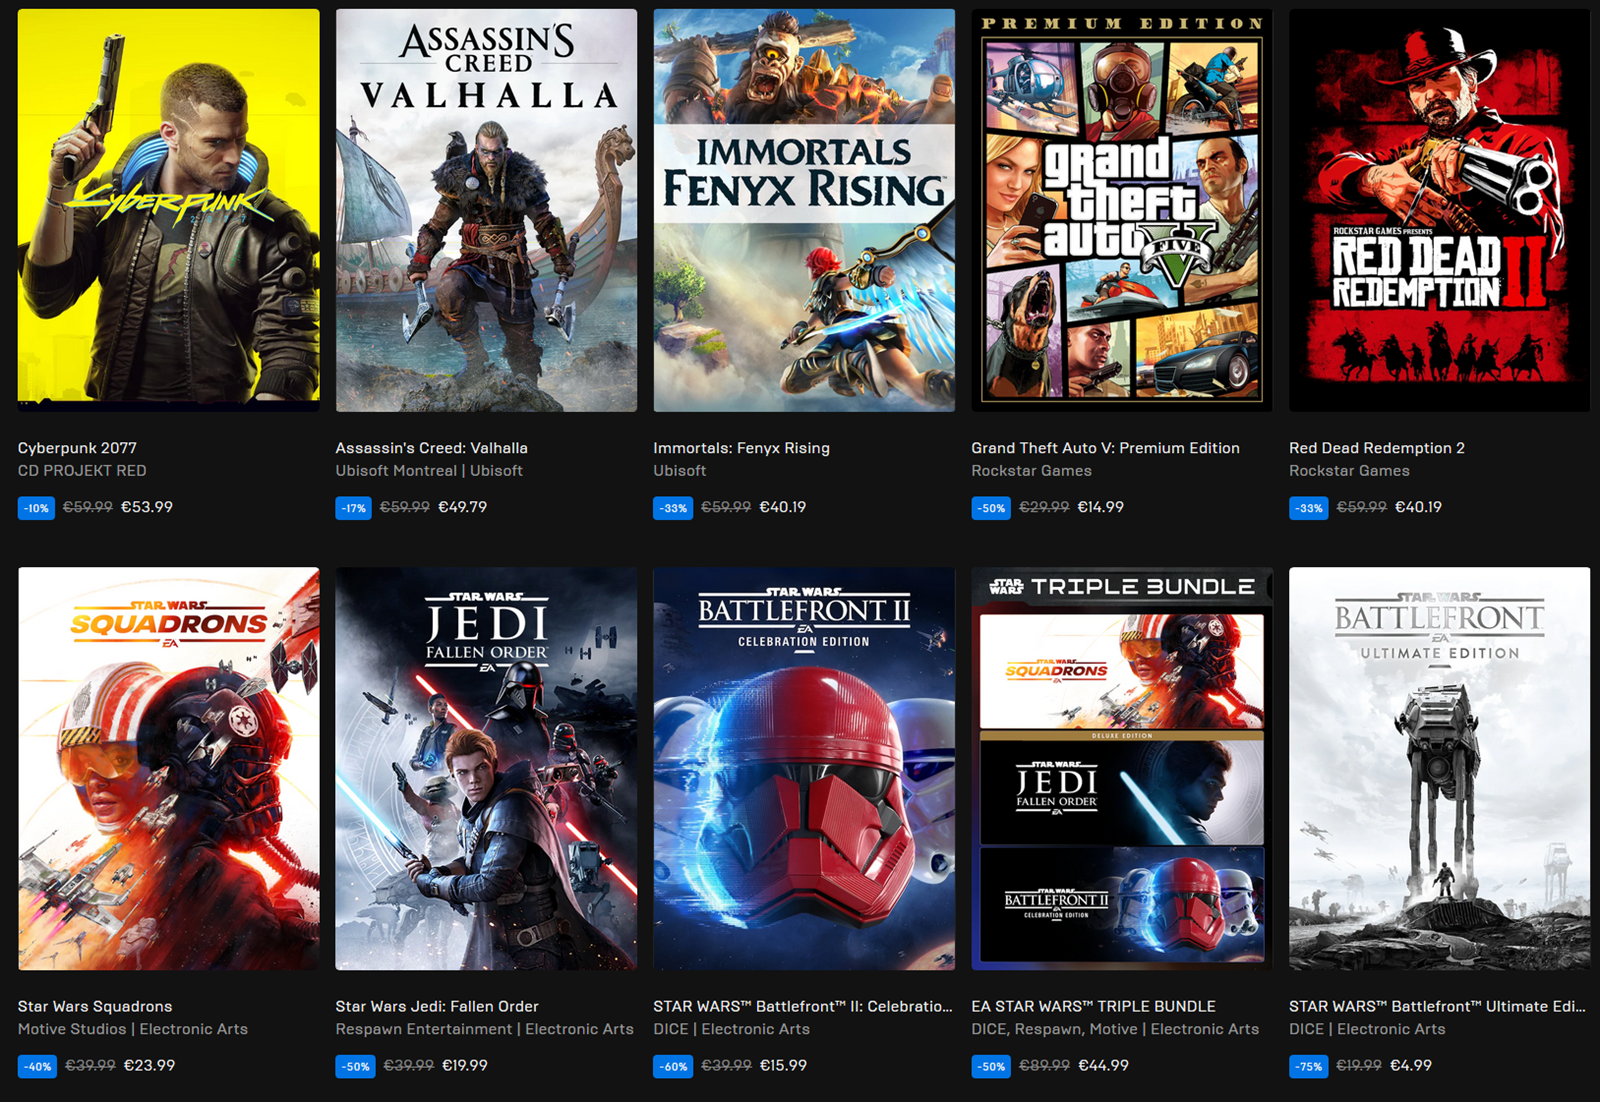This screenshot has width=1600, height=1102.
Task: Open the Jedi Fallen Order cover art
Action: (486, 769)
